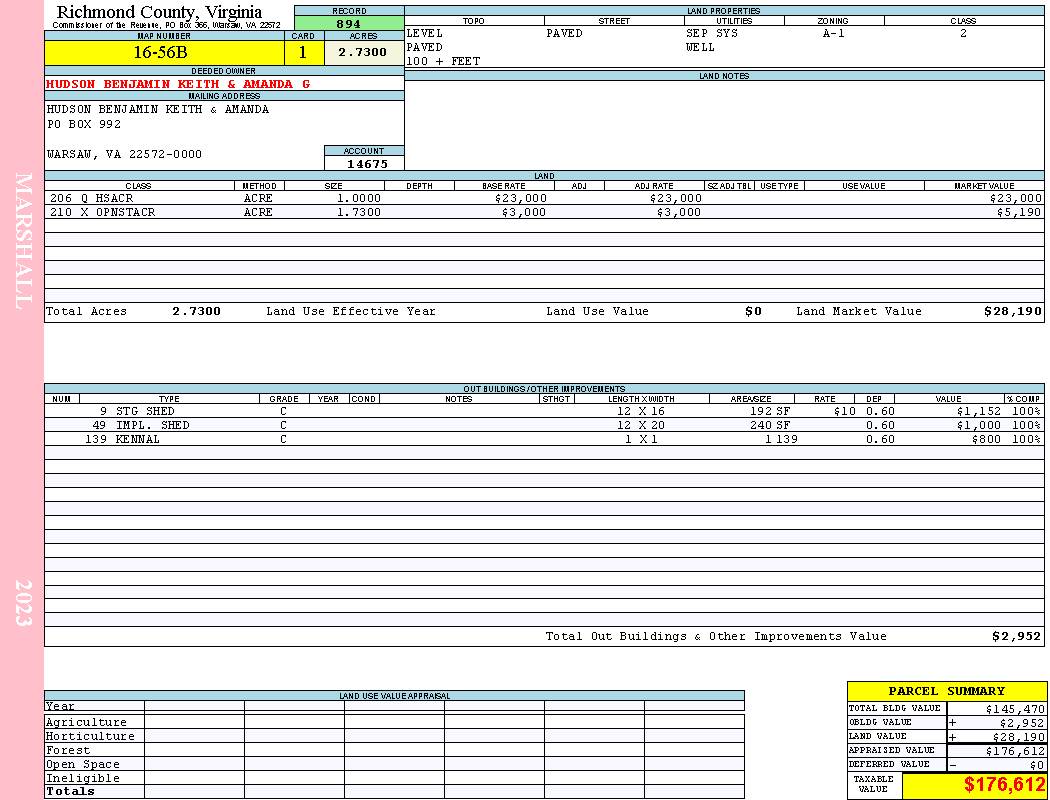Click Ineligible row label

pyautogui.click(x=83, y=779)
